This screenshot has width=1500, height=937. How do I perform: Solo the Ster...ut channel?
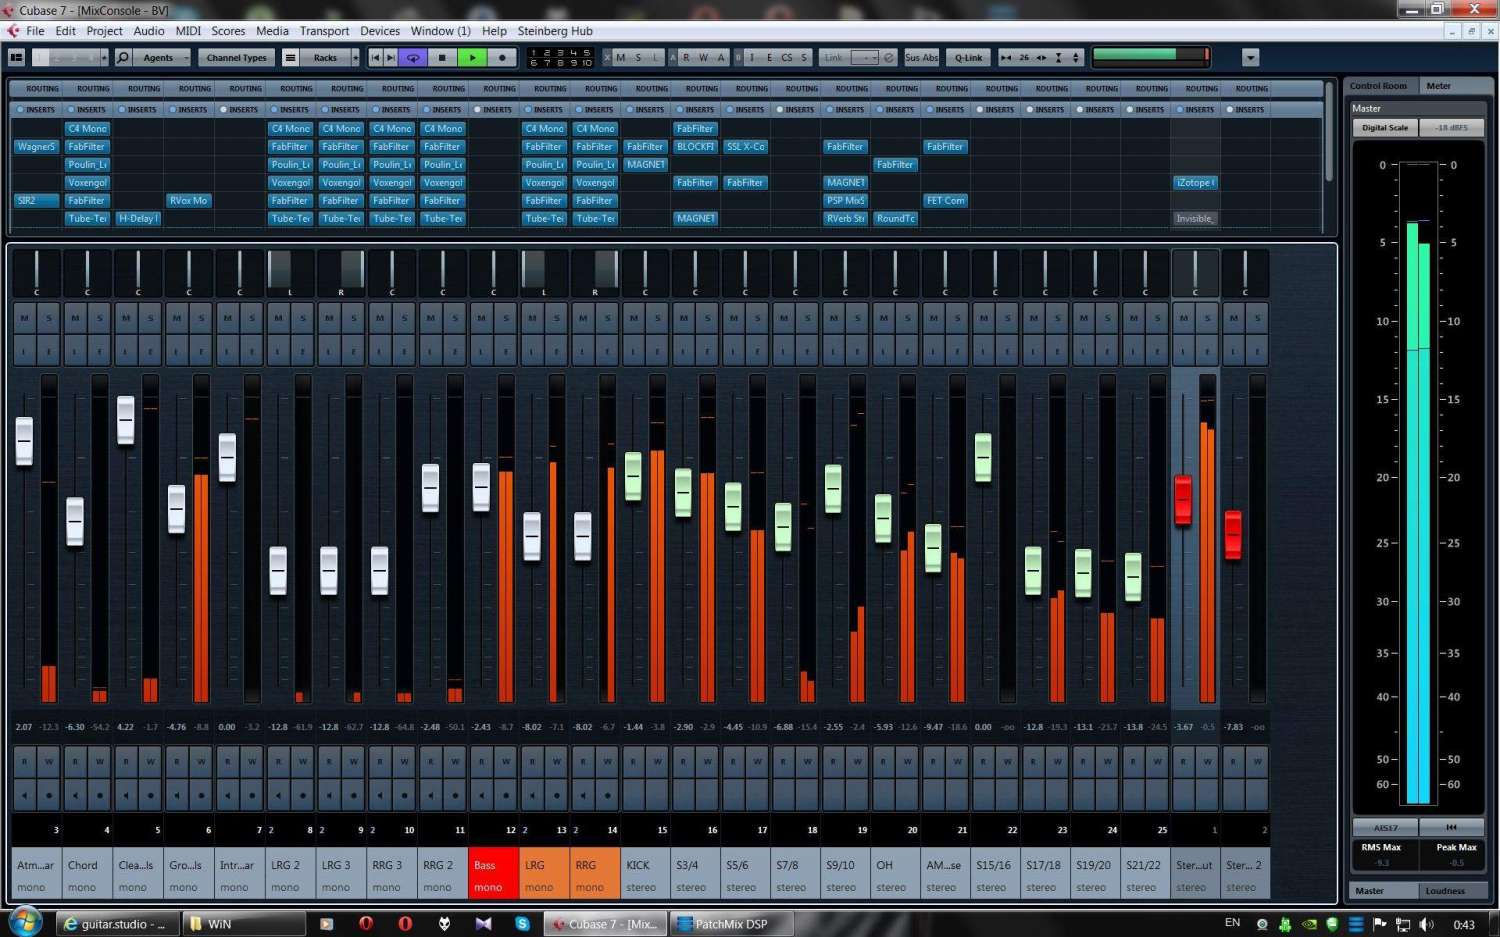(1208, 319)
